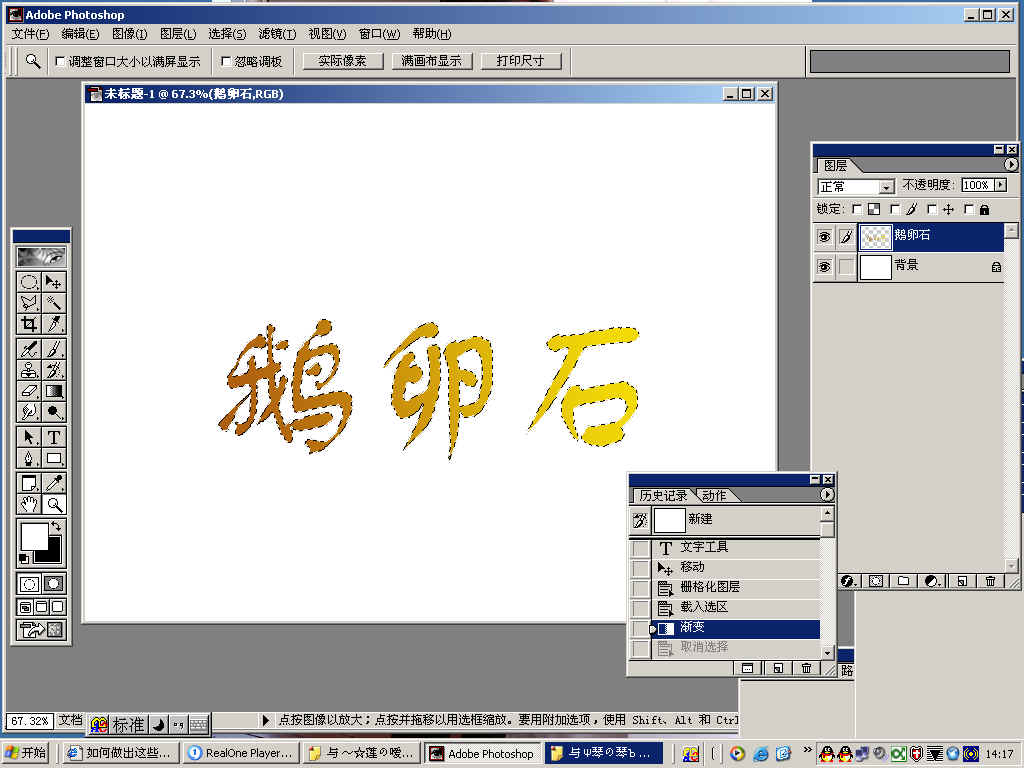Image resolution: width=1024 pixels, height=768 pixels.
Task: Choose the Clone Stamp tool
Action: pos(29,370)
